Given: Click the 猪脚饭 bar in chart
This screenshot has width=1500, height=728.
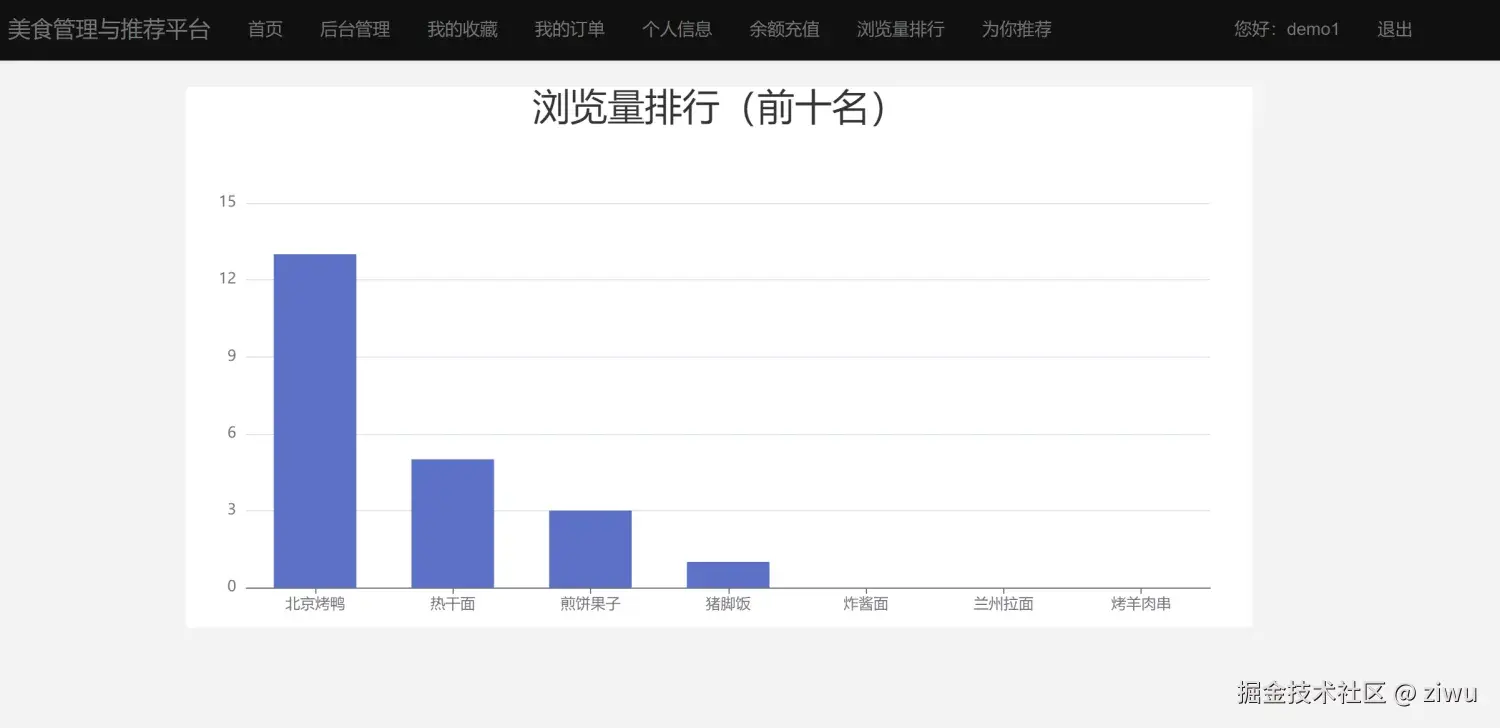Looking at the screenshot, I should point(728,575).
